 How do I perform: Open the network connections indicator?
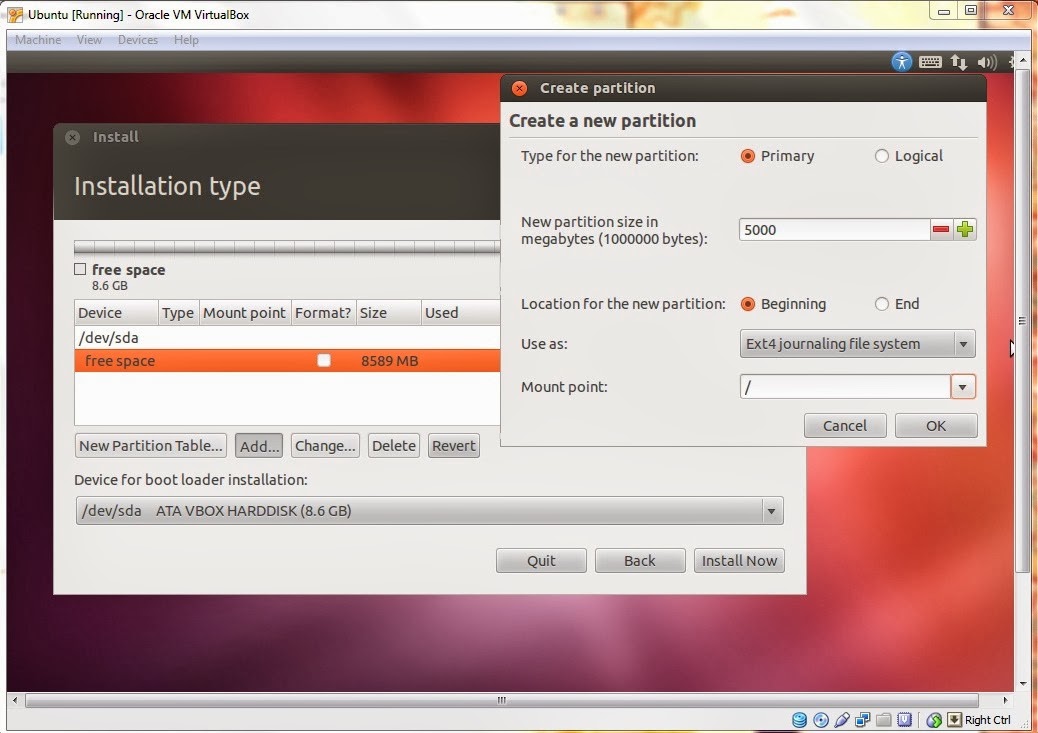pyautogui.click(x=959, y=62)
